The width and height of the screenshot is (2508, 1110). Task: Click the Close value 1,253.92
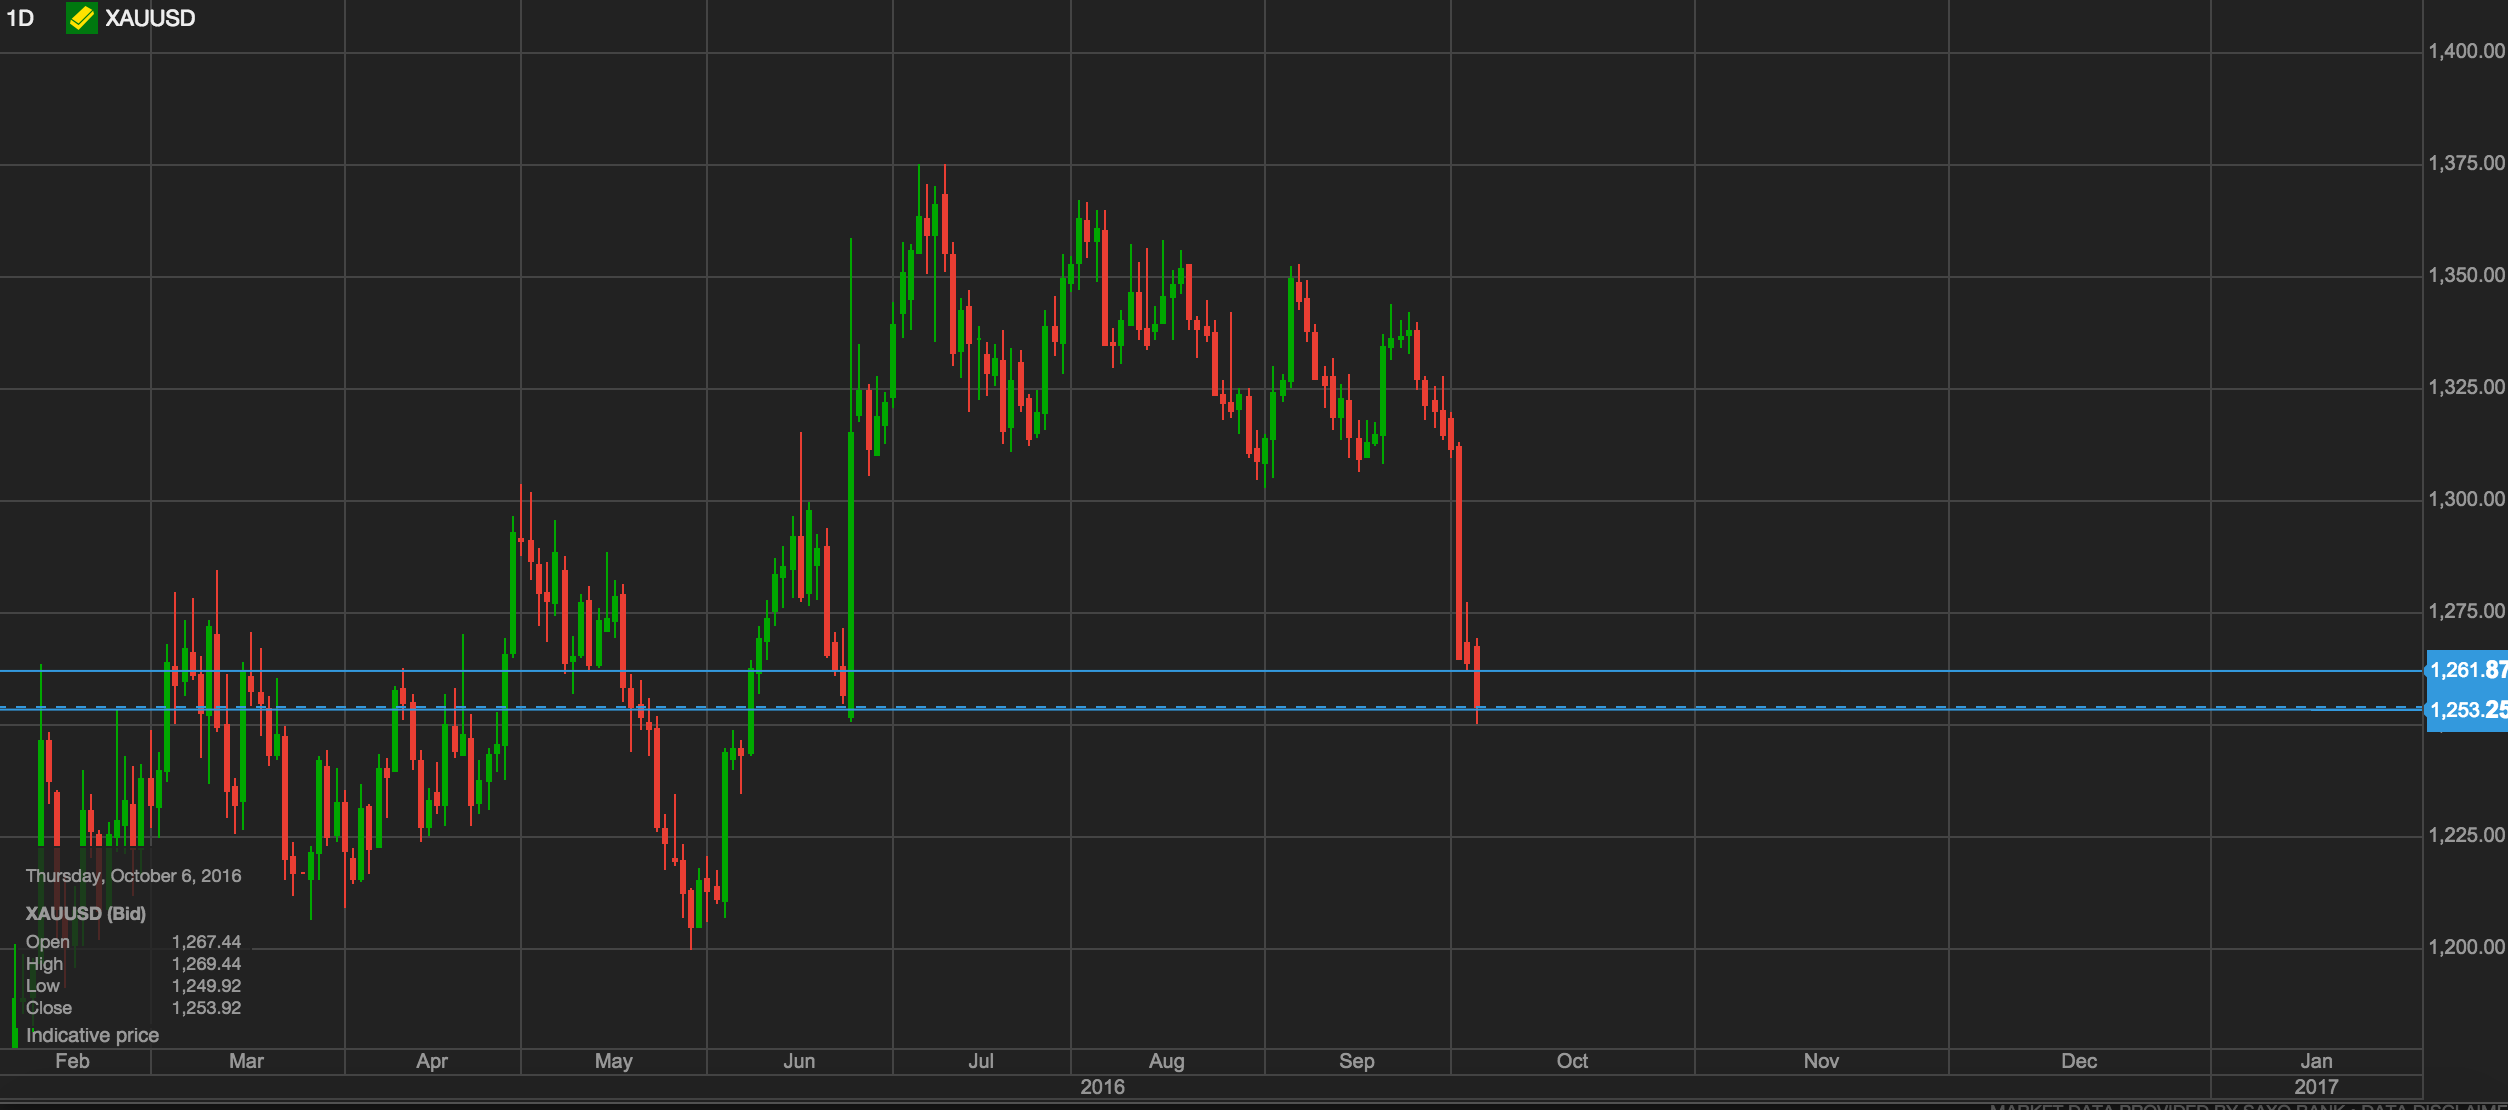(206, 1008)
